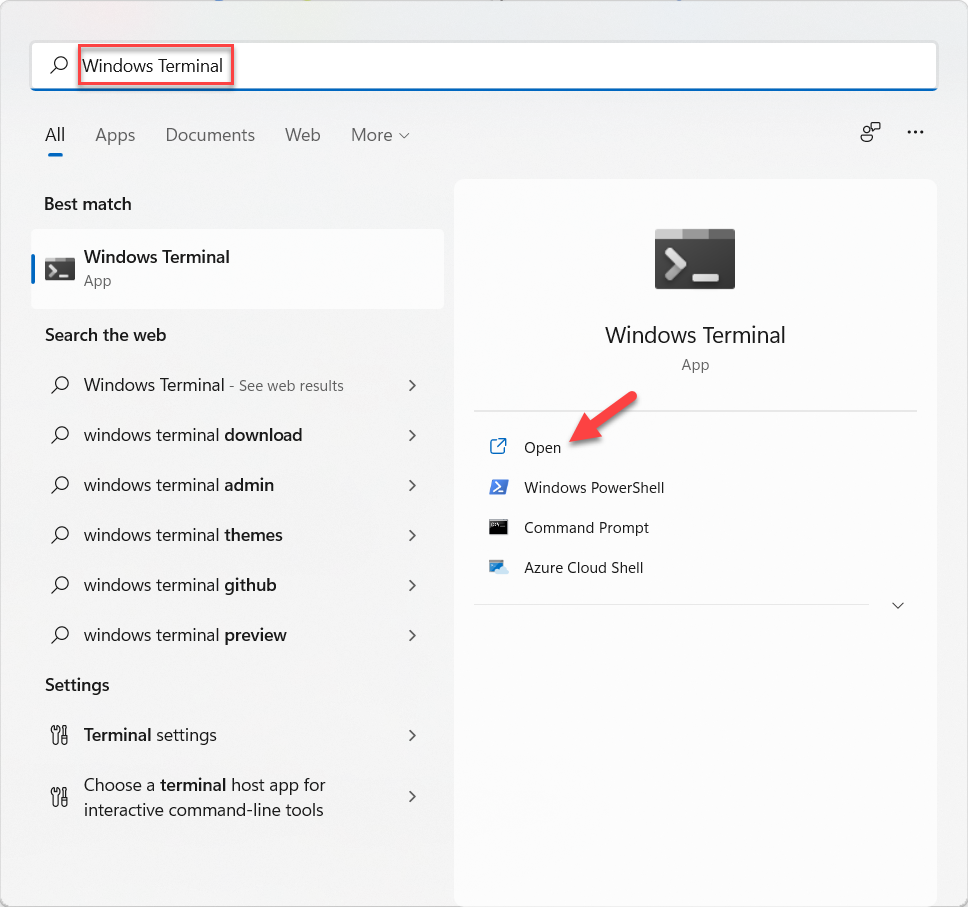Launch Command Prompt from the preview panel
This screenshot has width=968, height=907.
(x=586, y=528)
